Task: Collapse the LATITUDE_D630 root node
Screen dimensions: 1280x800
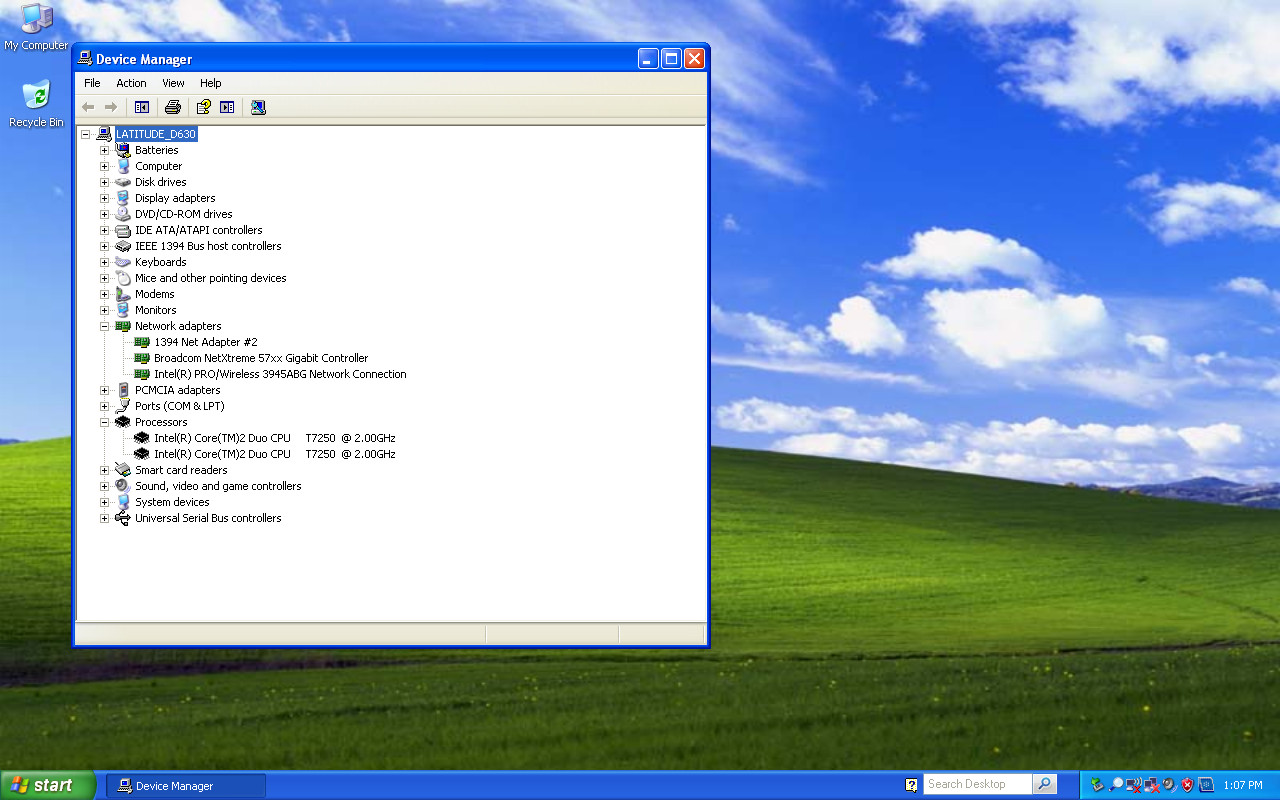Action: point(85,134)
